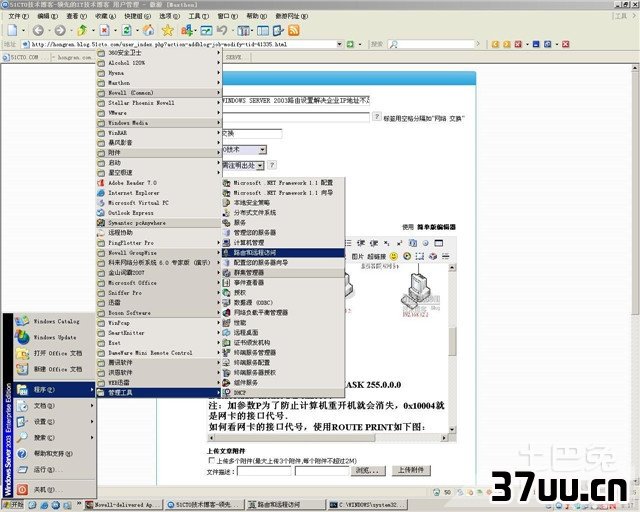Click the 浏览... browse button

click(x=367, y=471)
